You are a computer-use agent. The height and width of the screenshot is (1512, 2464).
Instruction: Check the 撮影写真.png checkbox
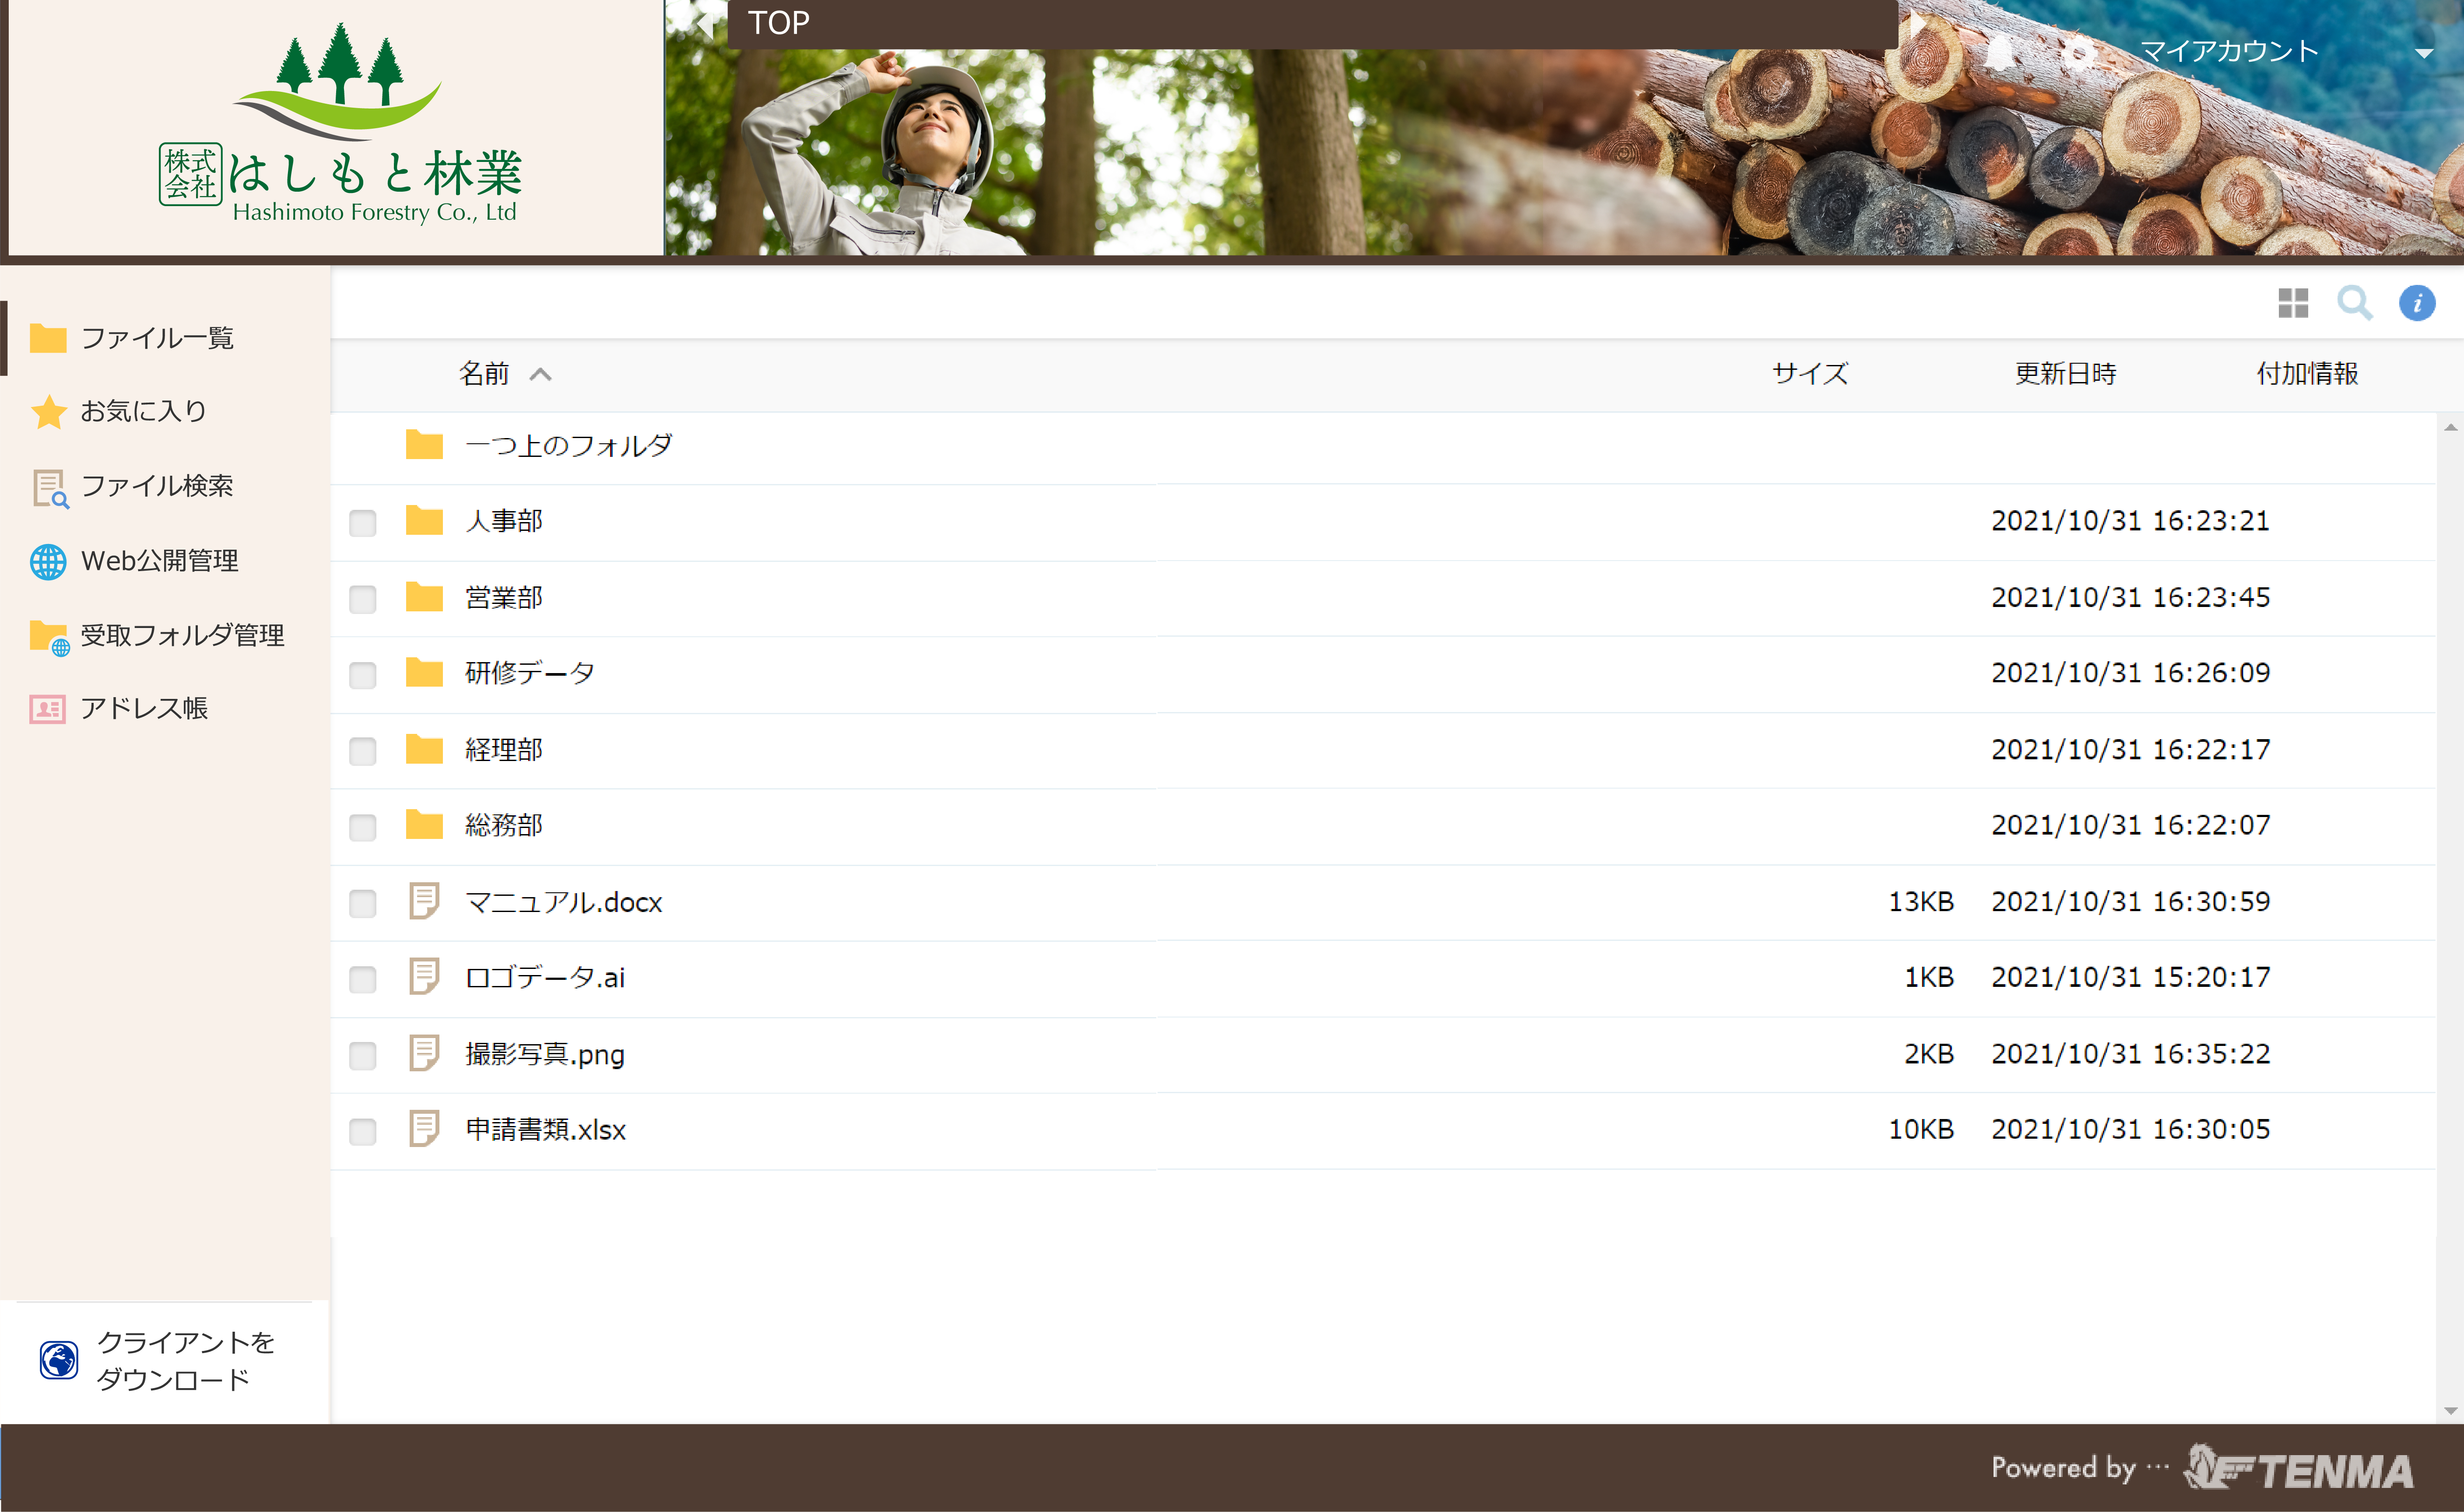pyautogui.click(x=363, y=1055)
